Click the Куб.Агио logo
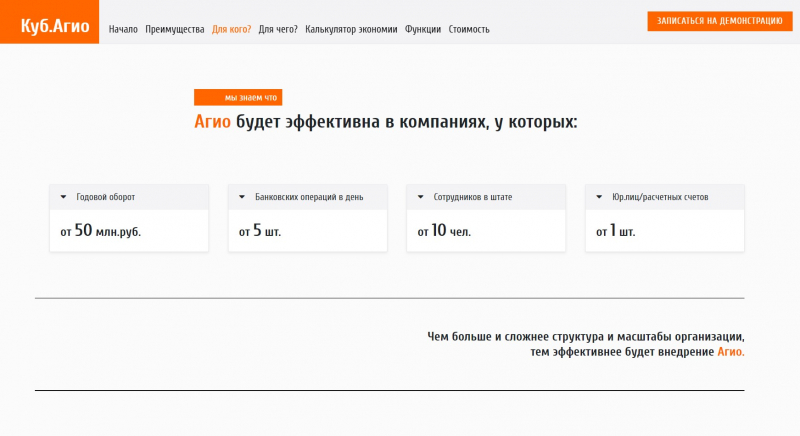The image size is (800, 436). tap(49, 22)
